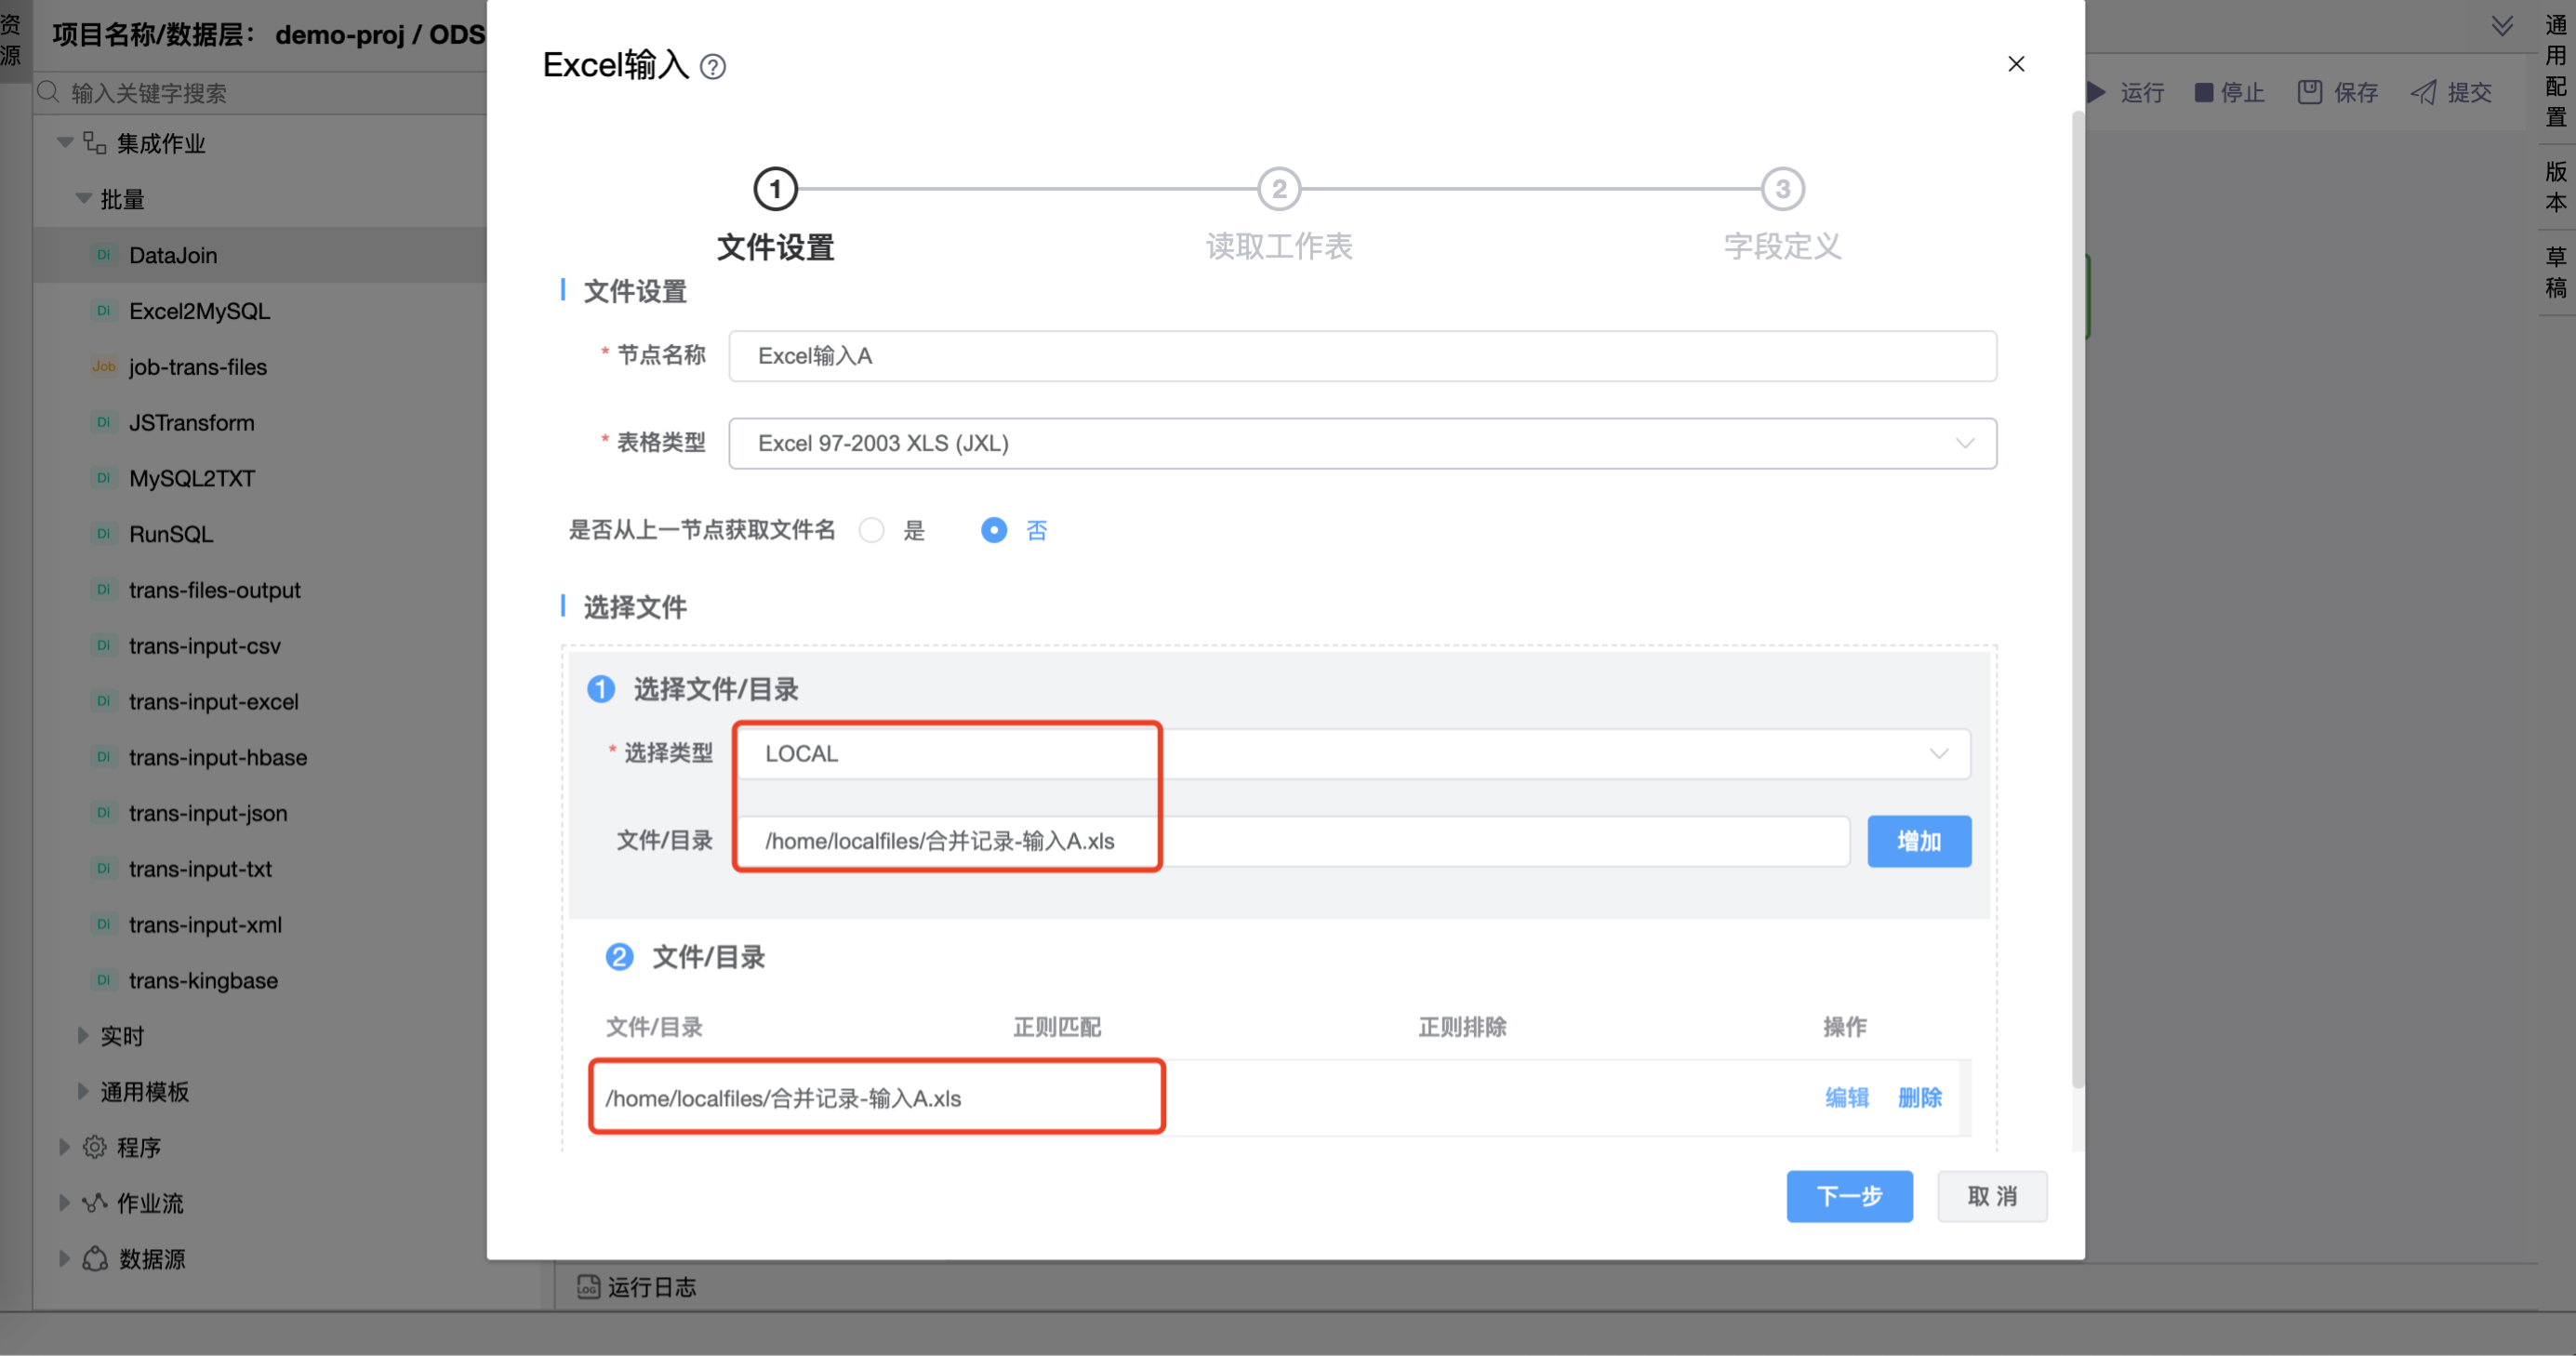Viewport: 2576px width, 1356px height.
Task: Go to step 2 读取工作表
Action: [1278, 189]
